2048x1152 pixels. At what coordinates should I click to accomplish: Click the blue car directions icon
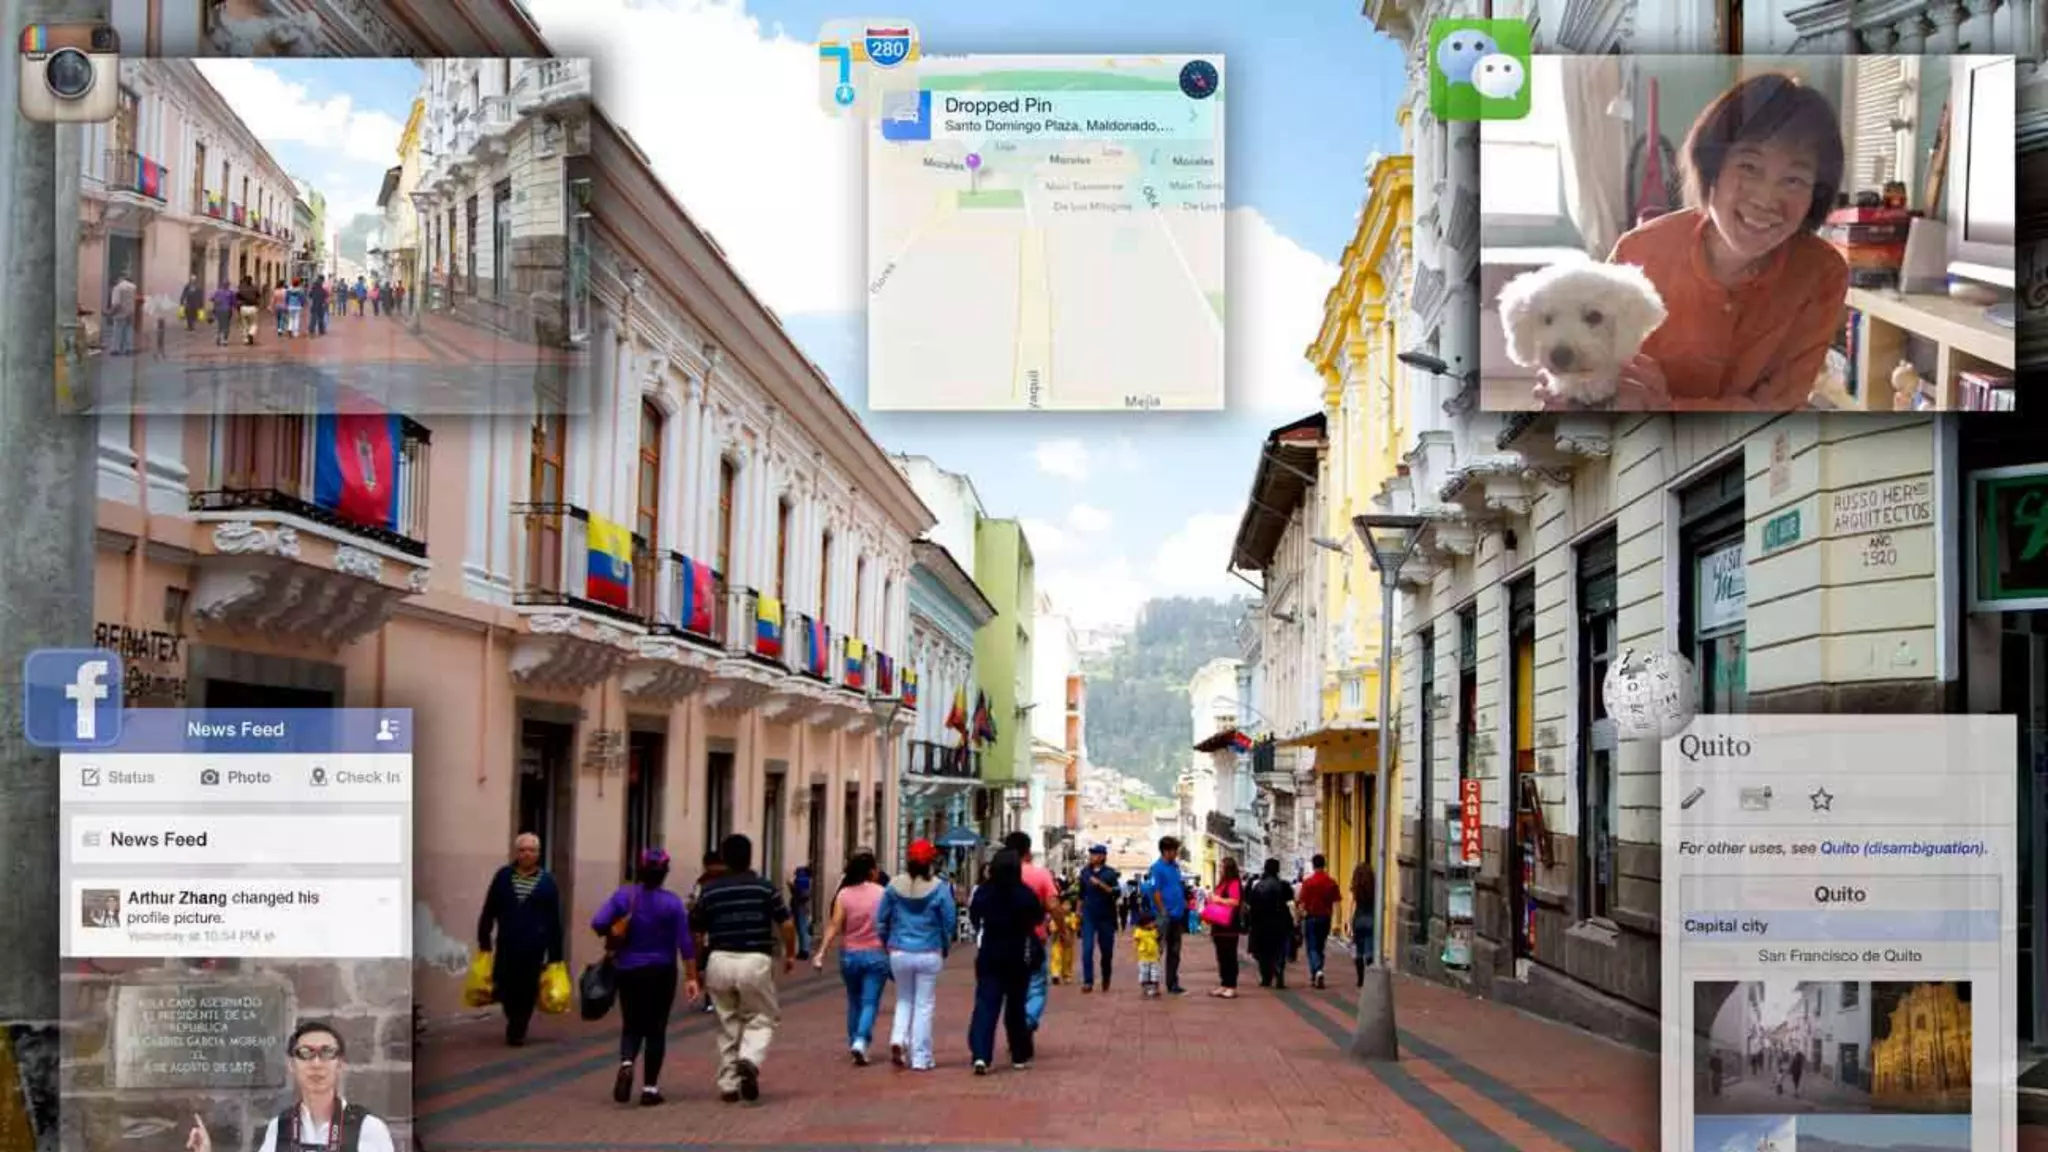906,115
